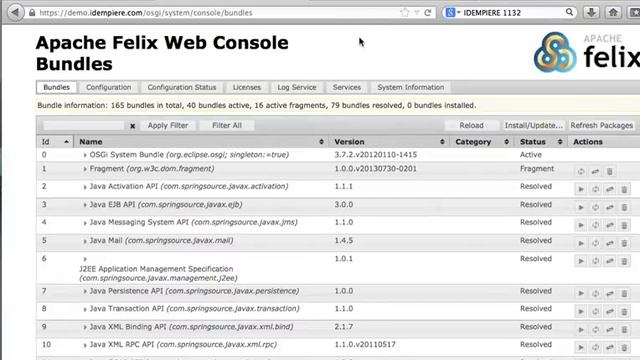Click the search magnifier in the browser search box
Screen dimensions: 640x360
pyautogui.click(x=569, y=12)
